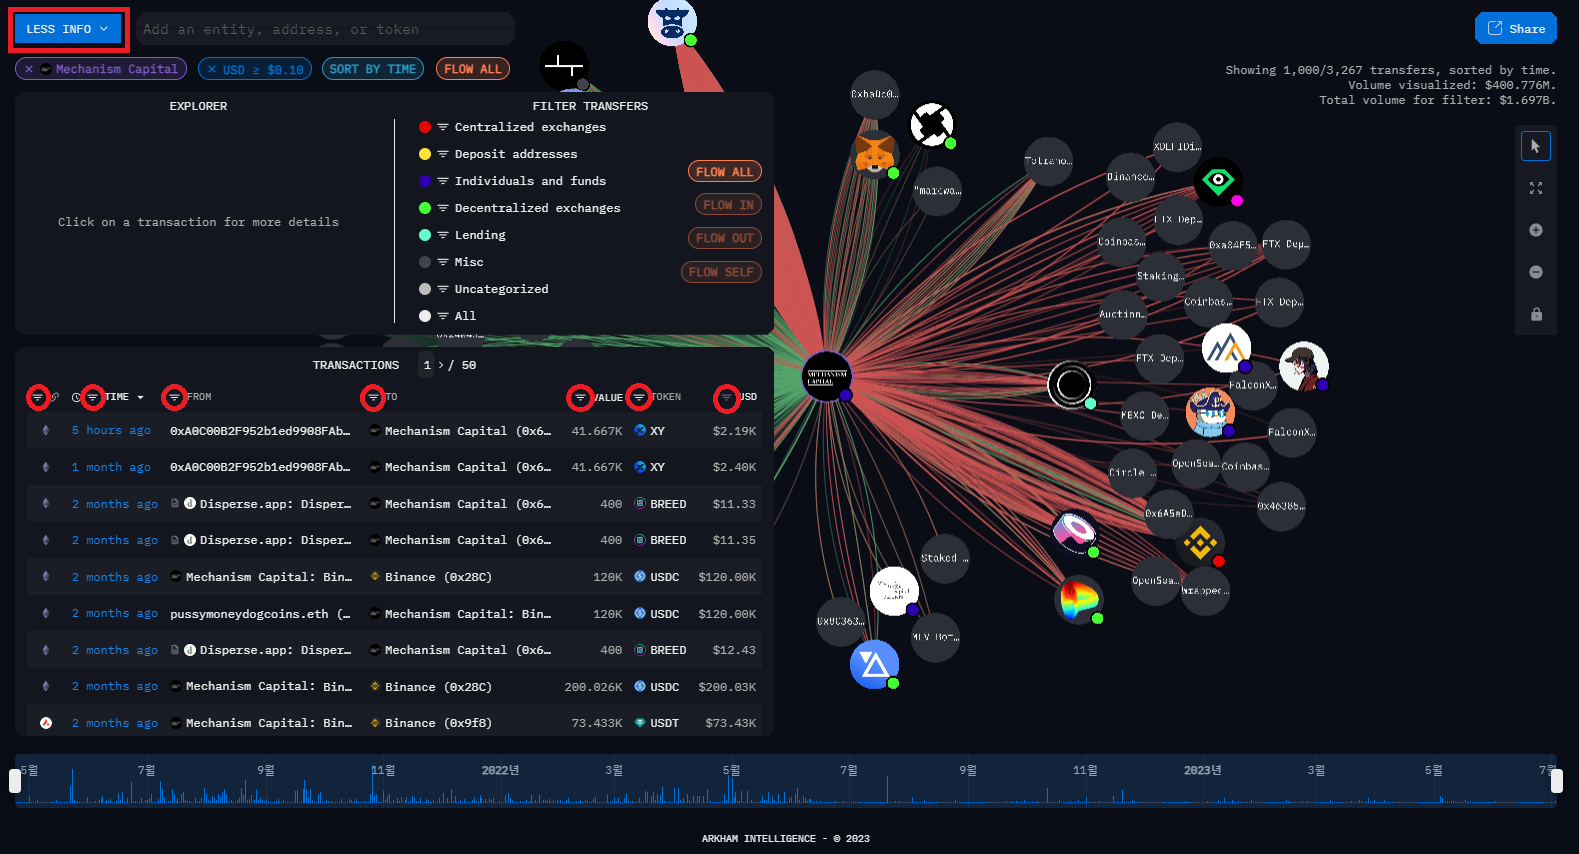The width and height of the screenshot is (1579, 854).
Task: Click the fullscreen expand icon
Action: 1535,188
